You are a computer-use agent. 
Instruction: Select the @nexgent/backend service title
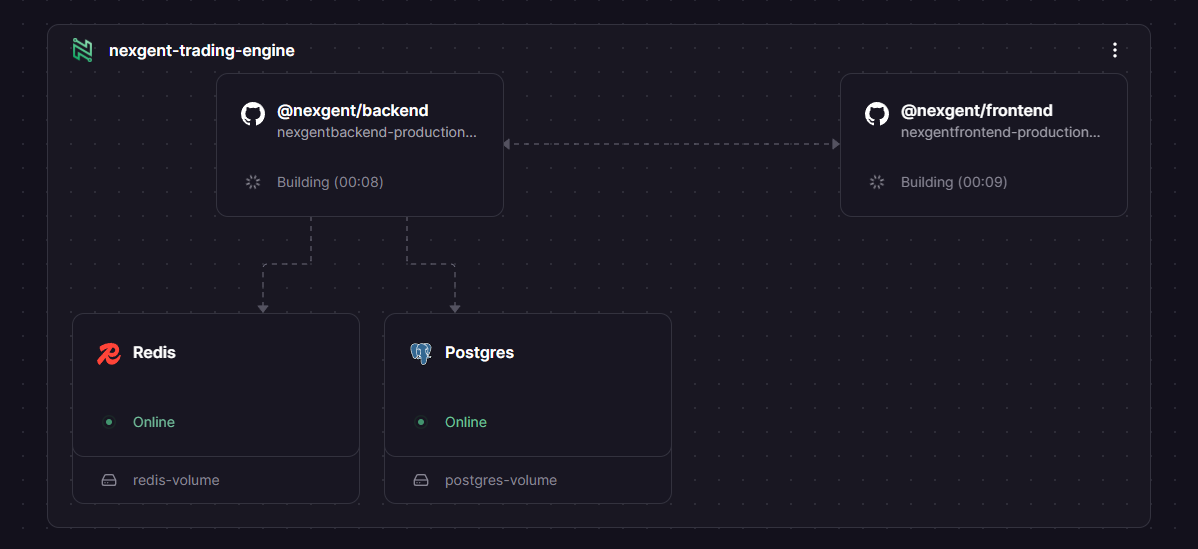[x=353, y=111]
